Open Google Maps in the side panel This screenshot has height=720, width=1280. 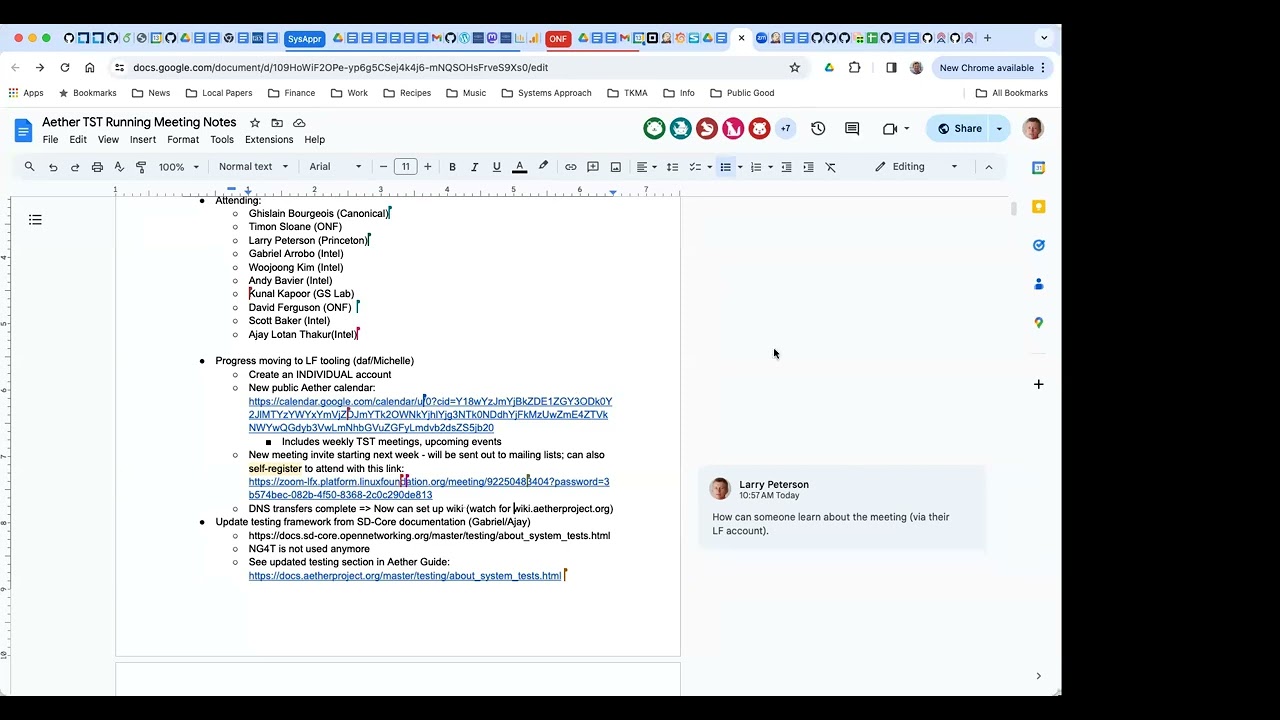click(1039, 322)
